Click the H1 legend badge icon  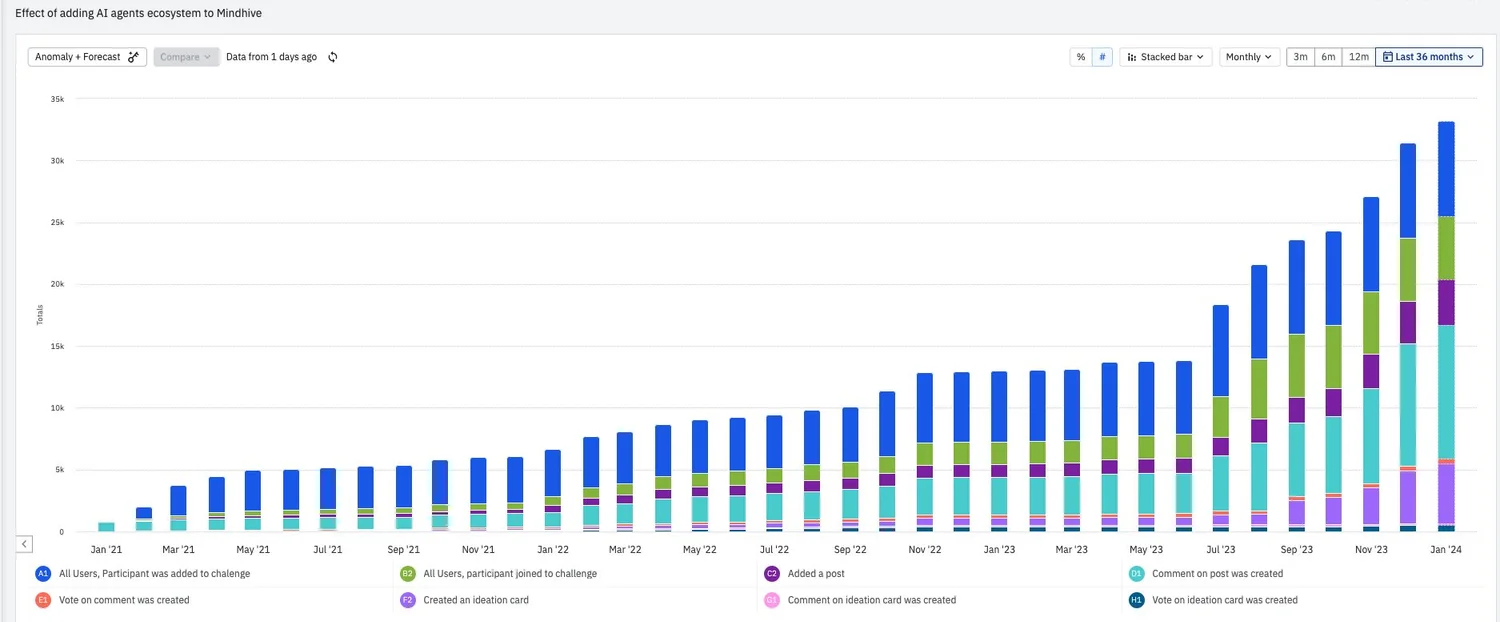click(1136, 600)
